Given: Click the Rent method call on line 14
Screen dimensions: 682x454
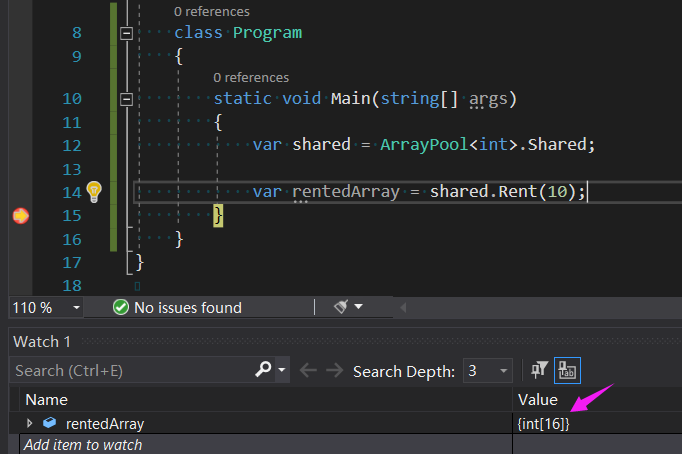Looking at the screenshot, I should click(518, 191).
